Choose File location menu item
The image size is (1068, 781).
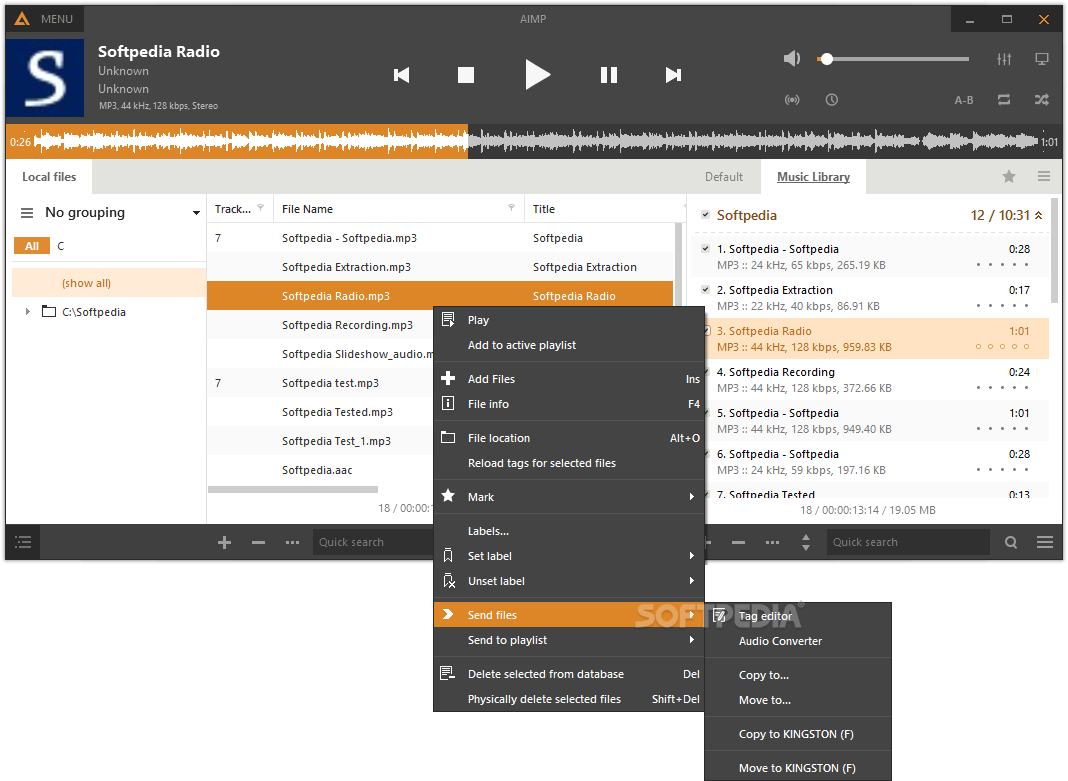click(x=569, y=439)
